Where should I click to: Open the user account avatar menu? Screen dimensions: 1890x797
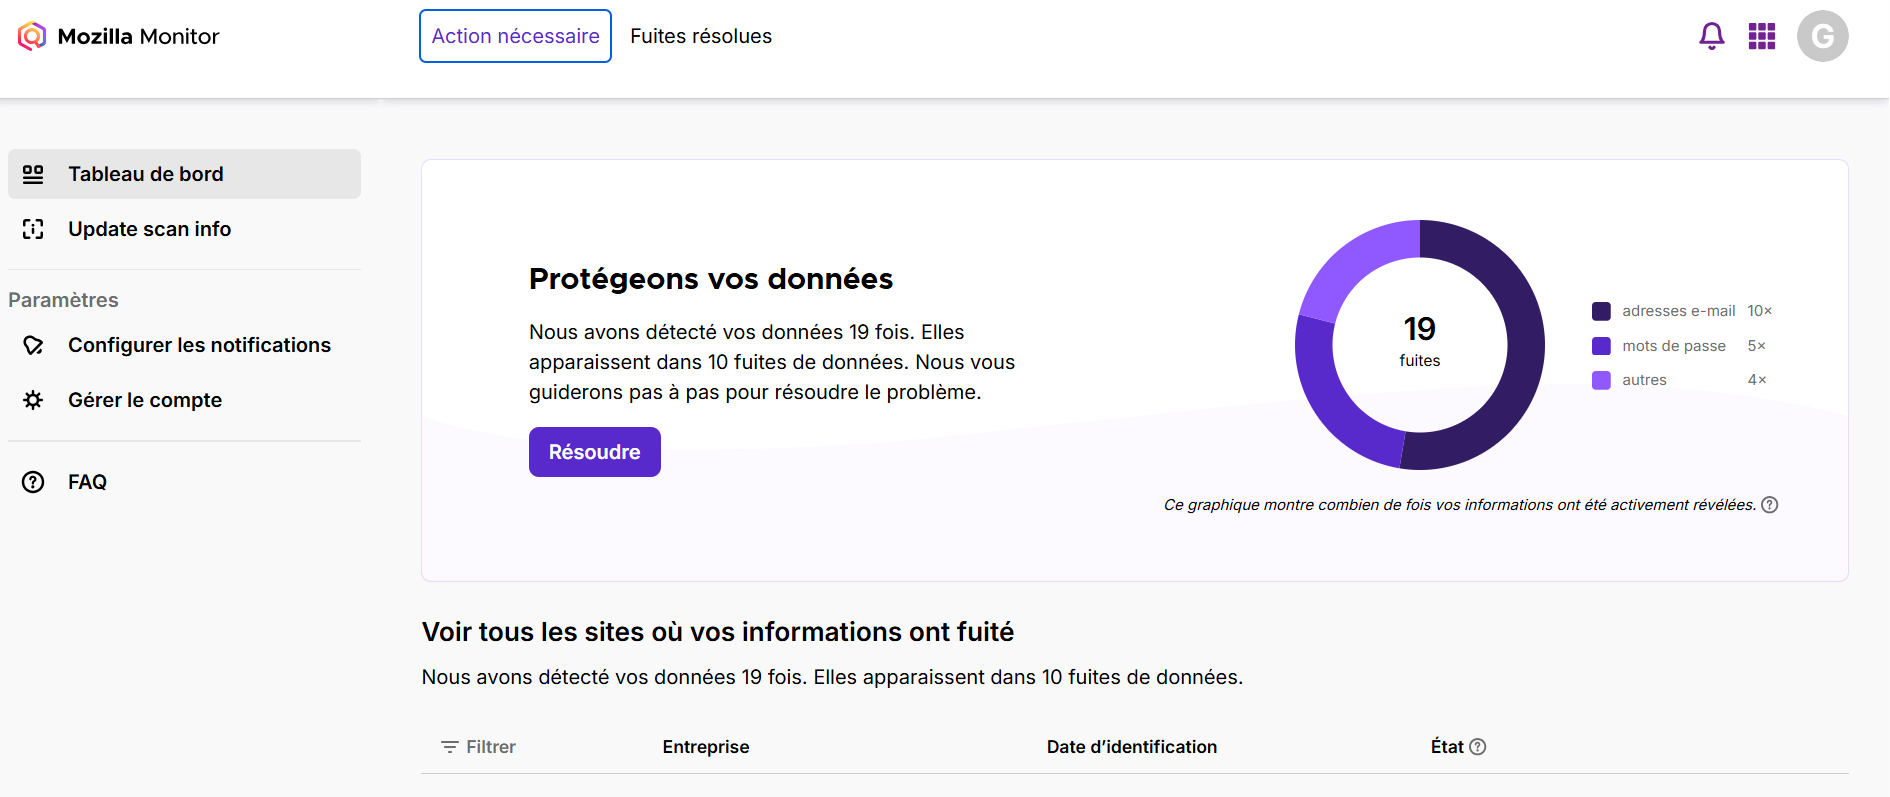click(1822, 36)
